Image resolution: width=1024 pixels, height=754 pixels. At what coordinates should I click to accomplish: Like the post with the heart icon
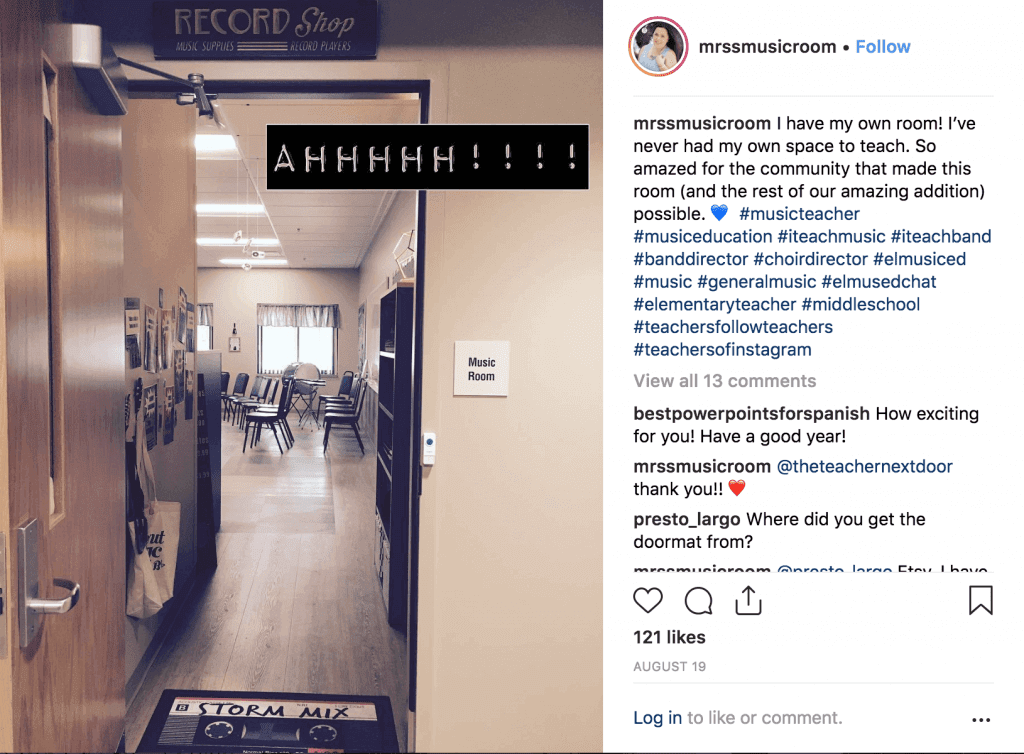648,601
